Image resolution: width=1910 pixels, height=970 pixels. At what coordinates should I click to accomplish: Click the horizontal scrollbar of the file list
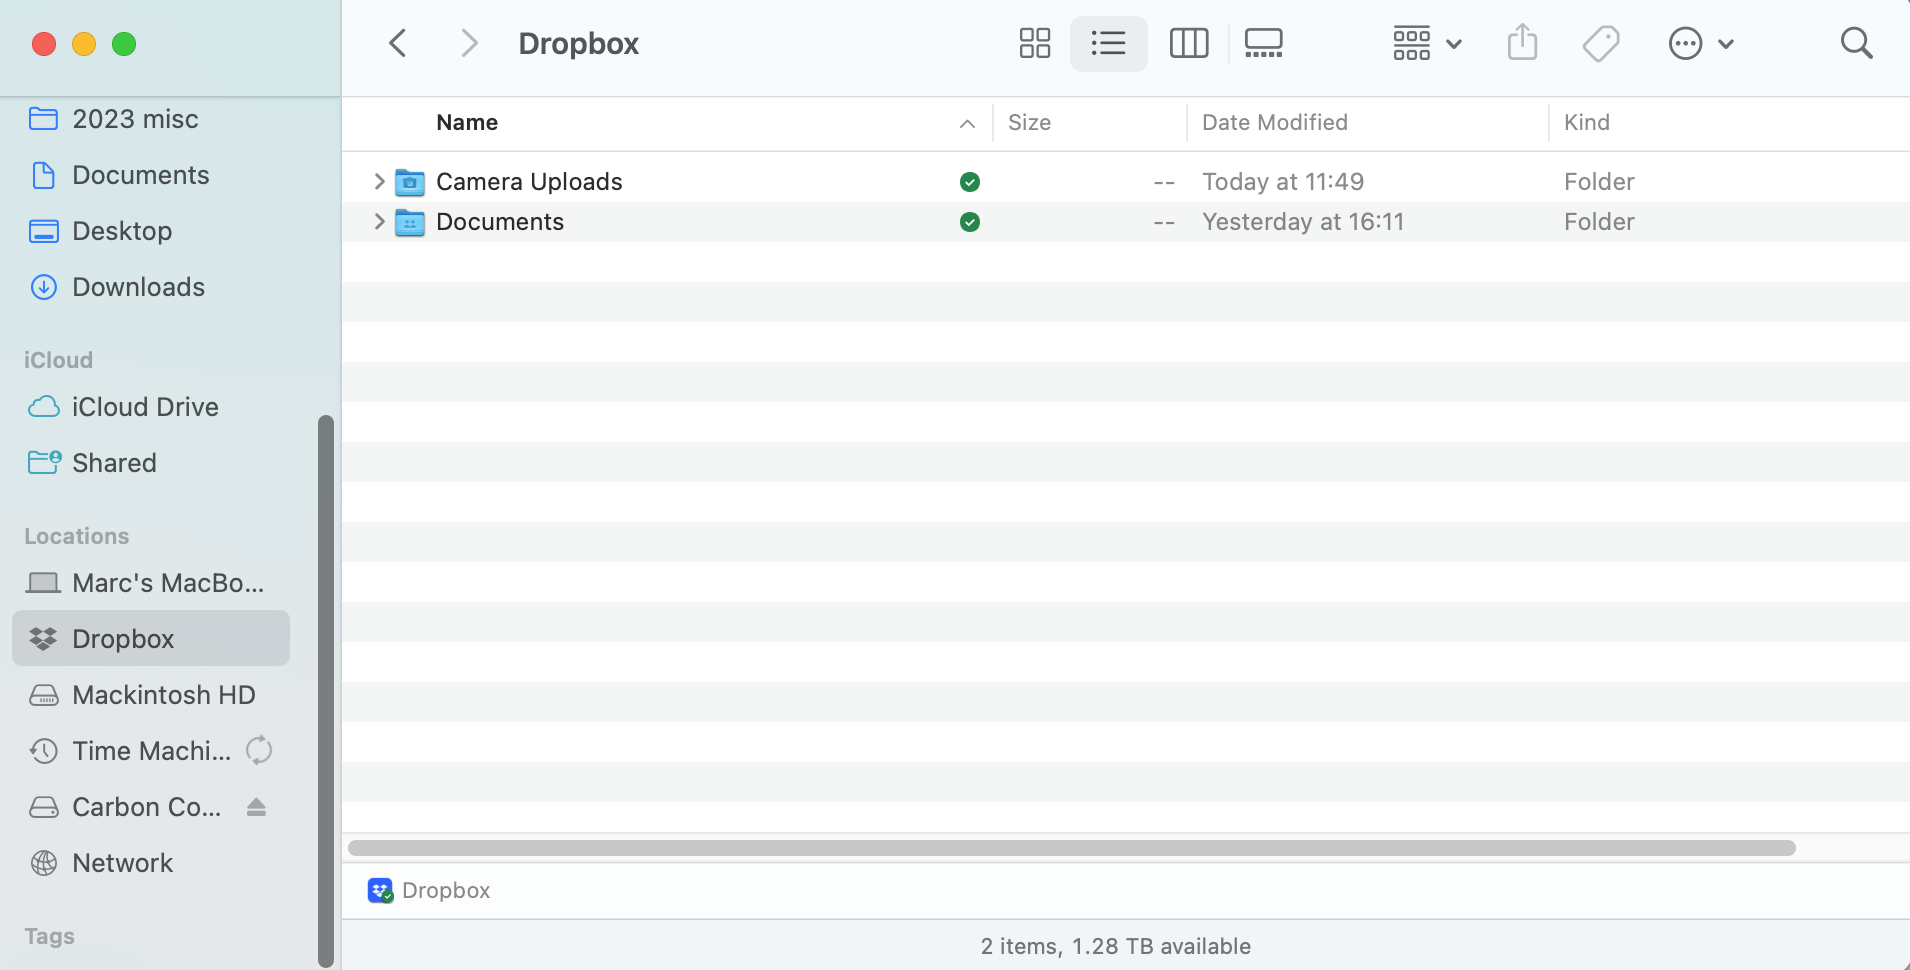(1071, 848)
